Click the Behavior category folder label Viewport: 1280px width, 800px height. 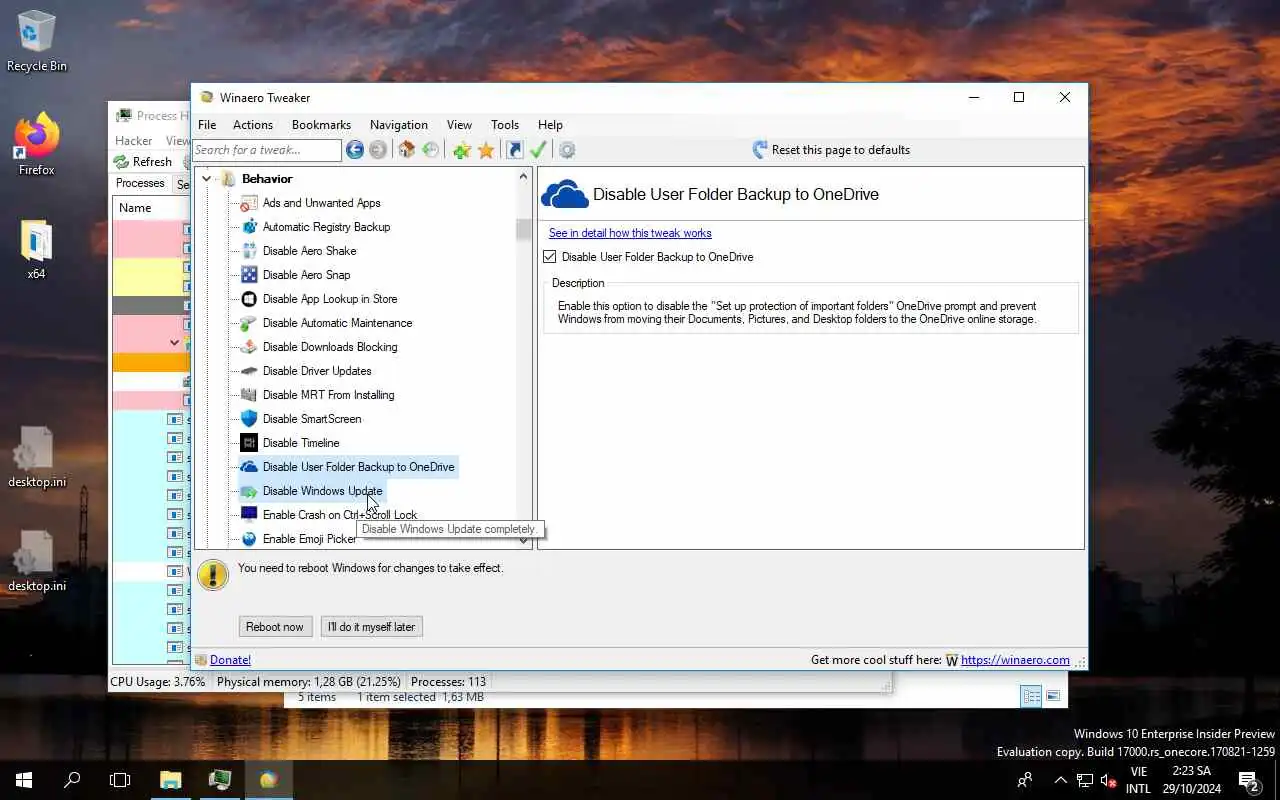click(x=267, y=179)
